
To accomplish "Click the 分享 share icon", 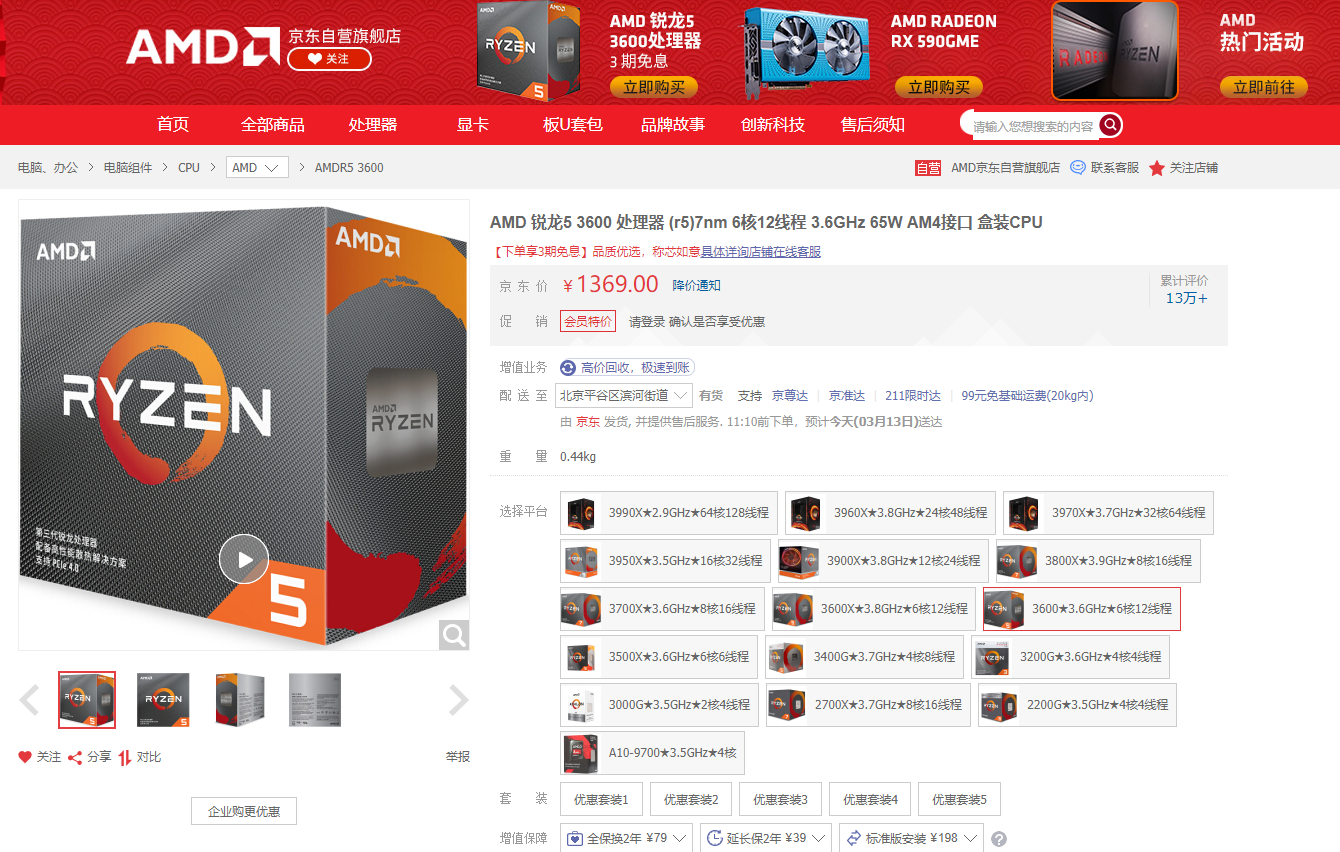I will [75, 757].
